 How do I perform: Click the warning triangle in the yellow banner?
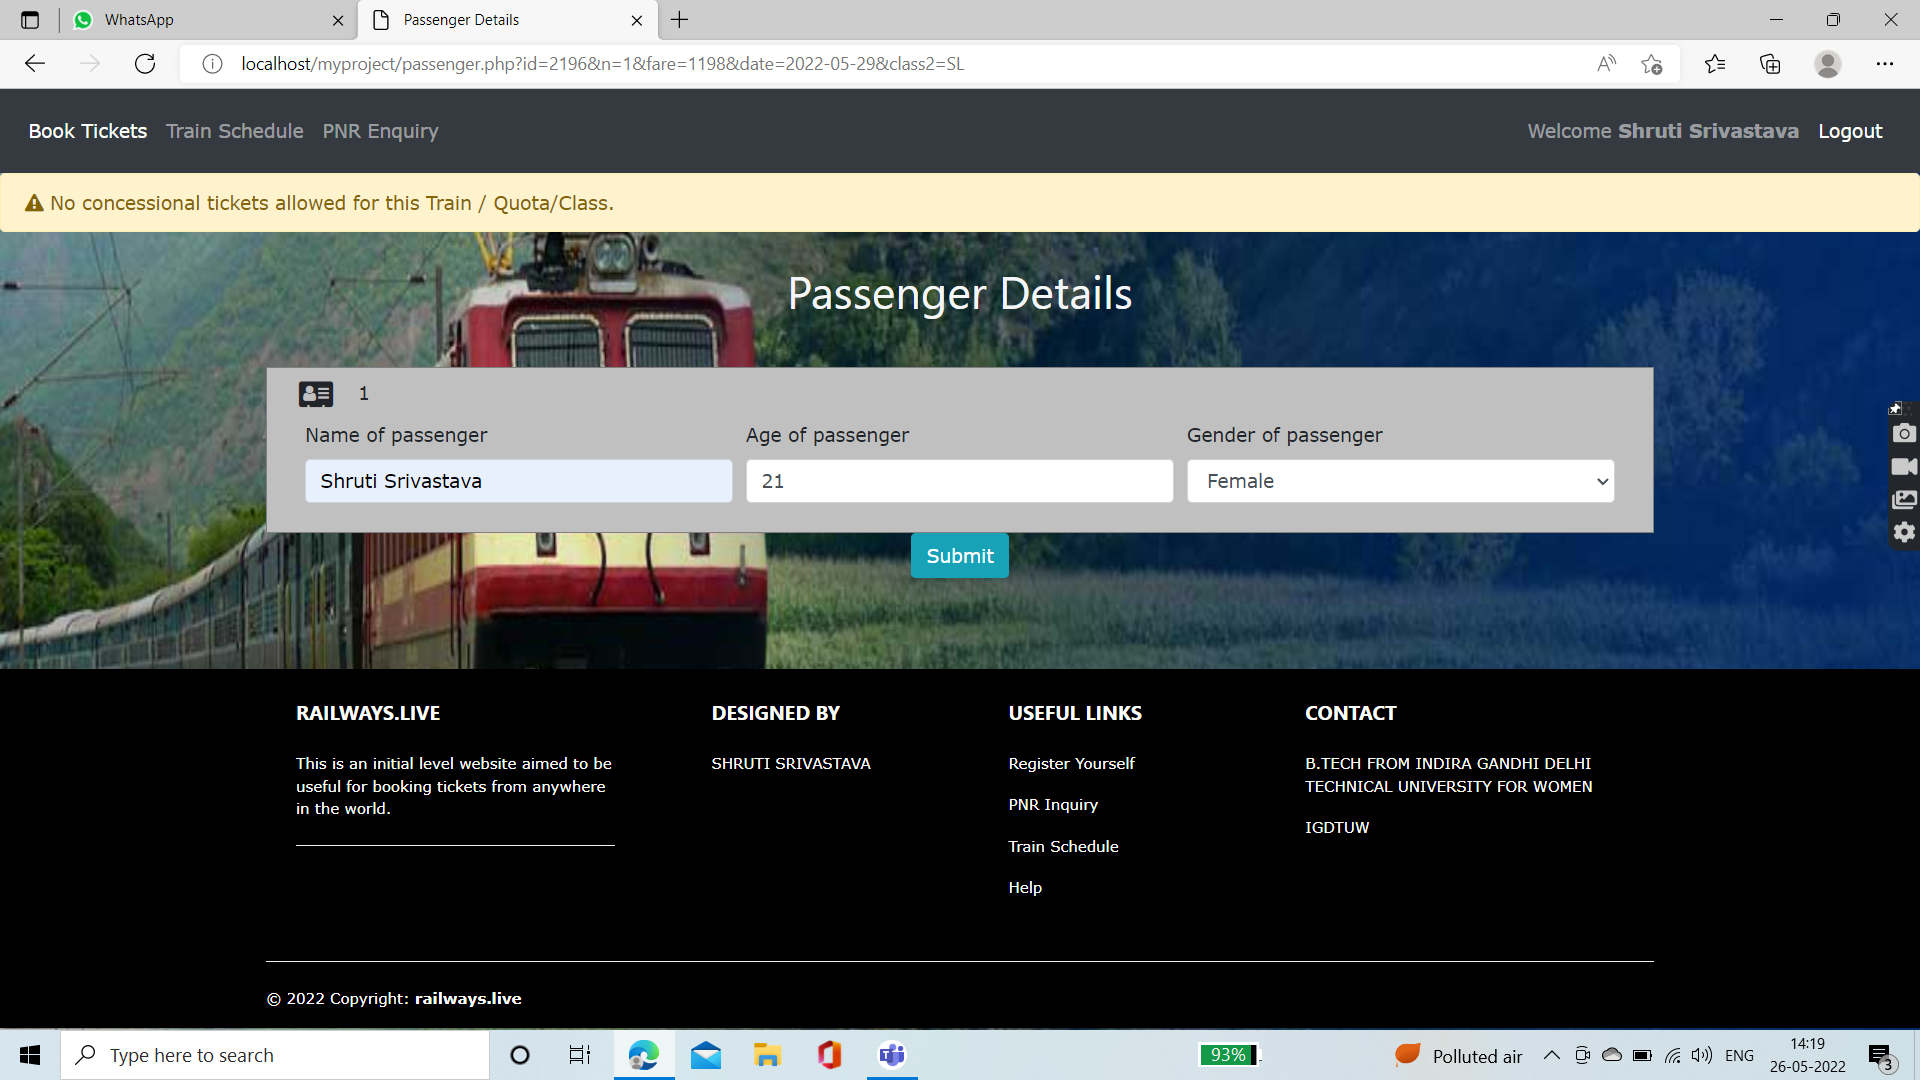[33, 202]
